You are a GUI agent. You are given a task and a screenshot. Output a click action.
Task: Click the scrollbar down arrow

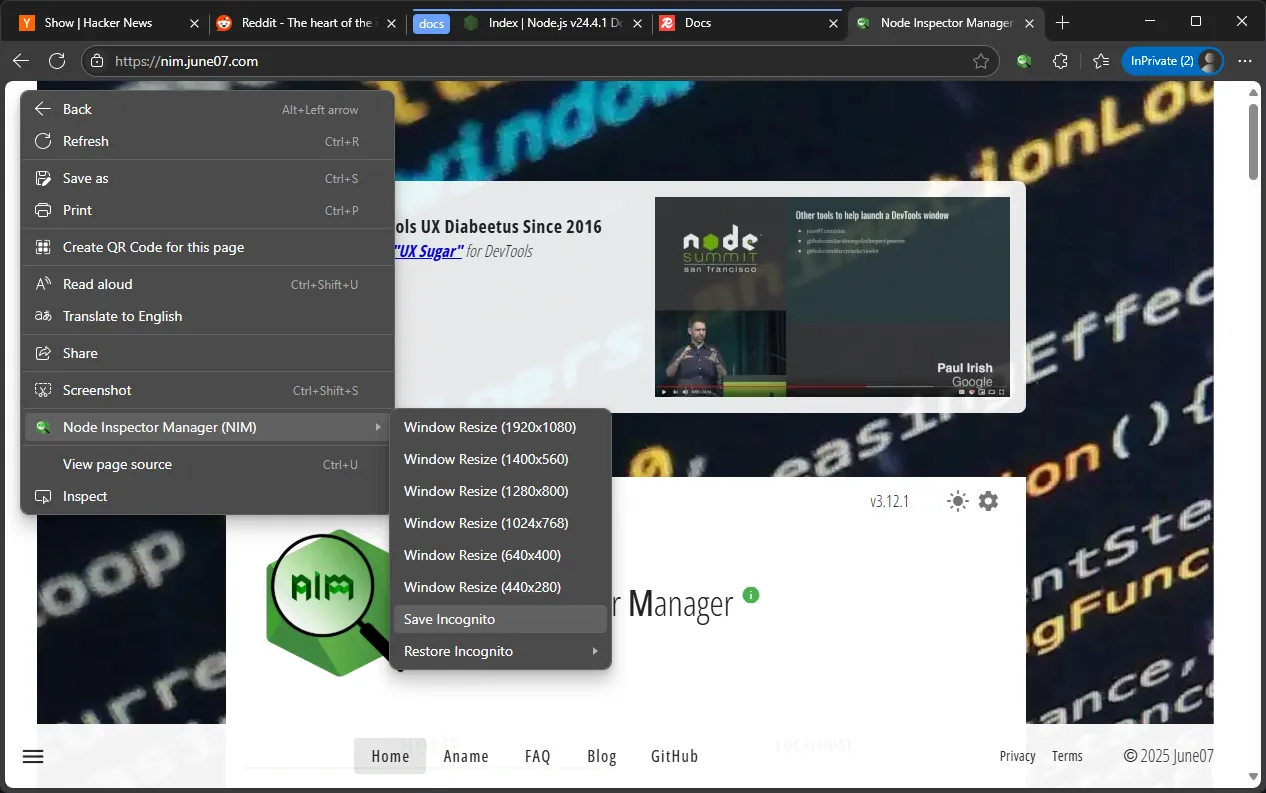1254,776
